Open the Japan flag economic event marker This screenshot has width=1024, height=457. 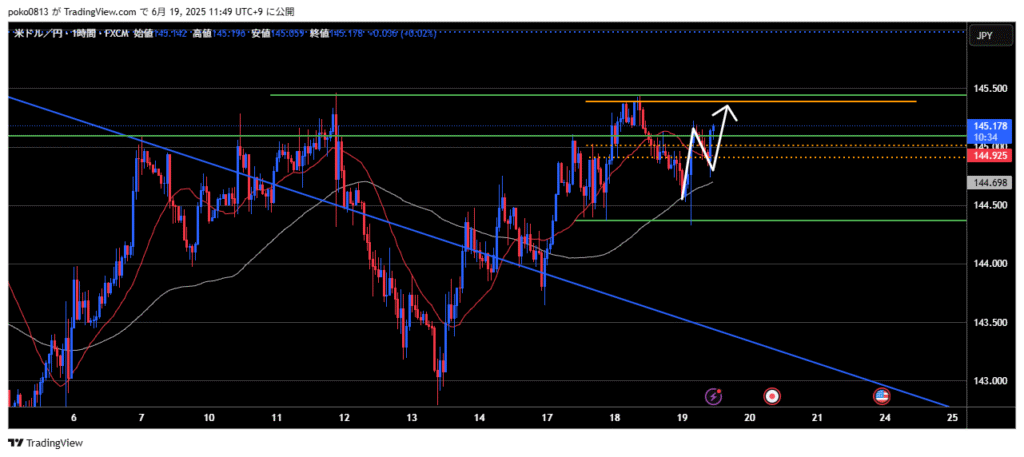pos(772,396)
